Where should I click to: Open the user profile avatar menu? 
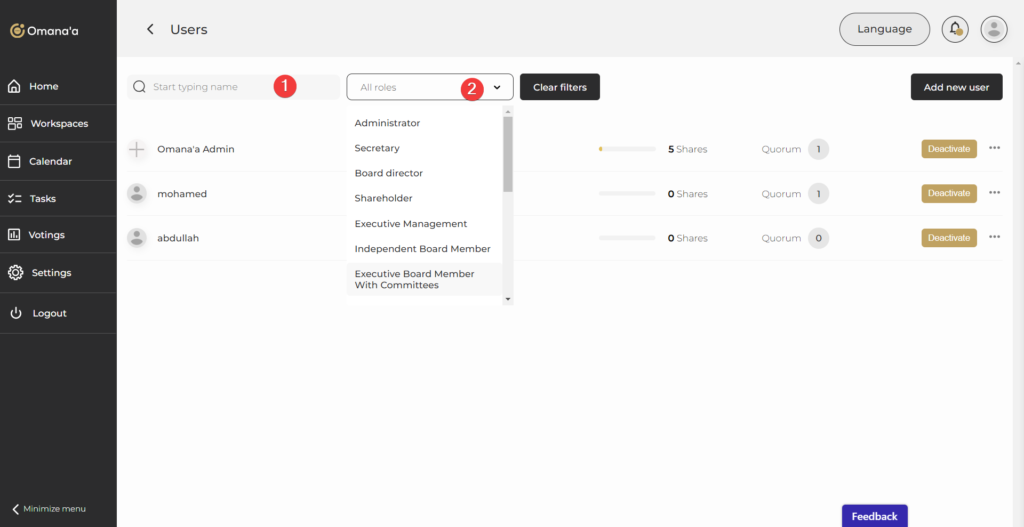click(x=993, y=30)
